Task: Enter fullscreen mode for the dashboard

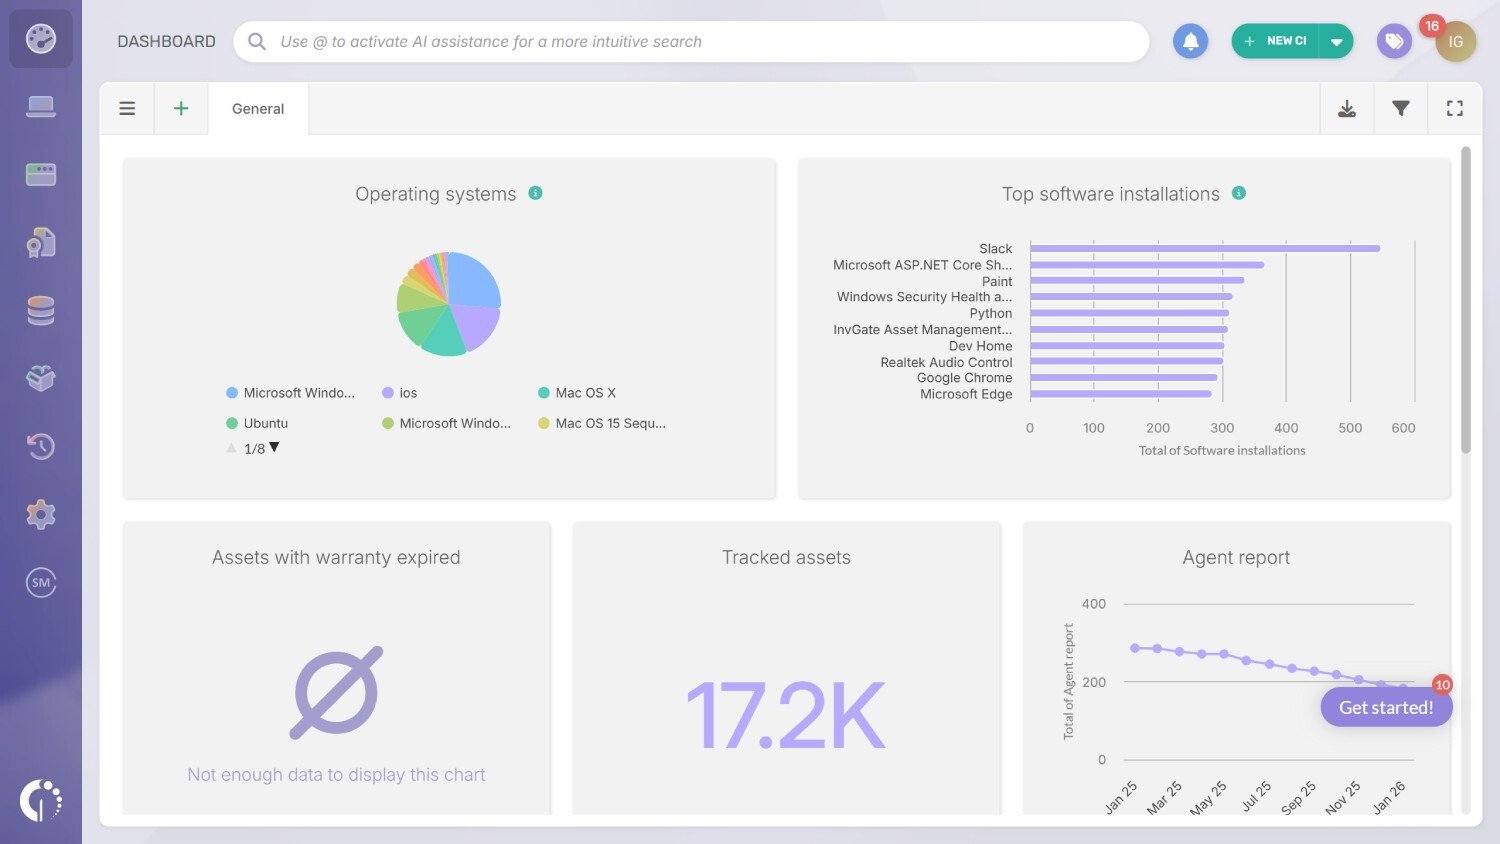Action: tap(1455, 107)
